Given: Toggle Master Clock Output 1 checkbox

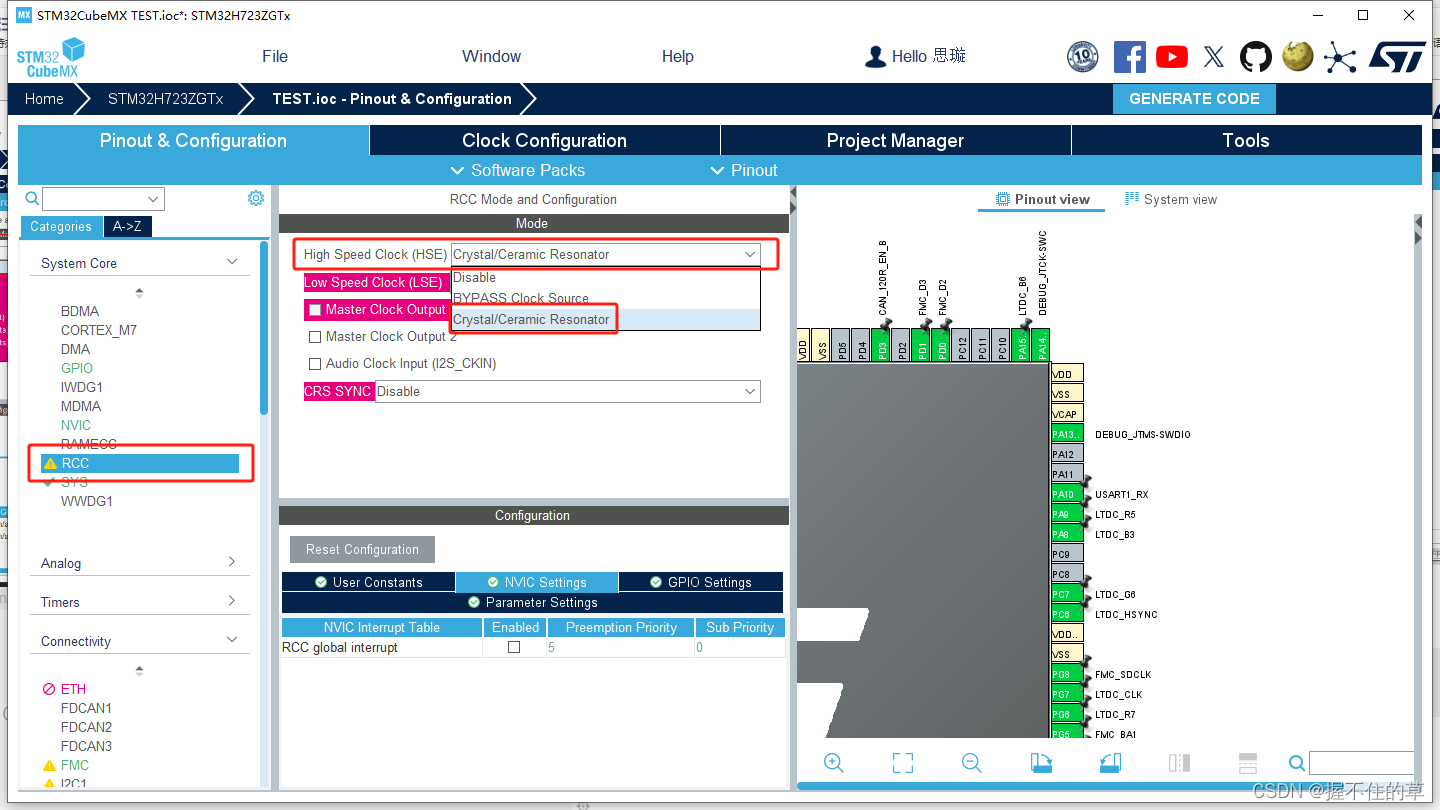Looking at the screenshot, I should (315, 310).
